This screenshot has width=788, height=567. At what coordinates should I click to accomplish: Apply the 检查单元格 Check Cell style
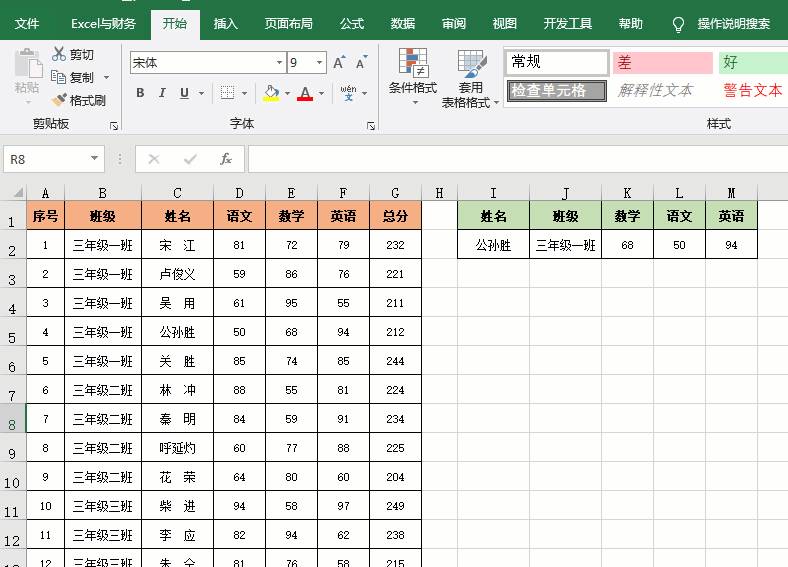pos(556,90)
